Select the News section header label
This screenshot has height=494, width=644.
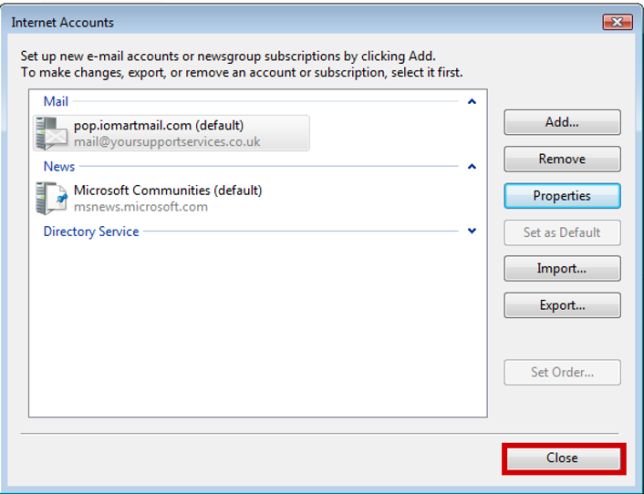coord(59,166)
